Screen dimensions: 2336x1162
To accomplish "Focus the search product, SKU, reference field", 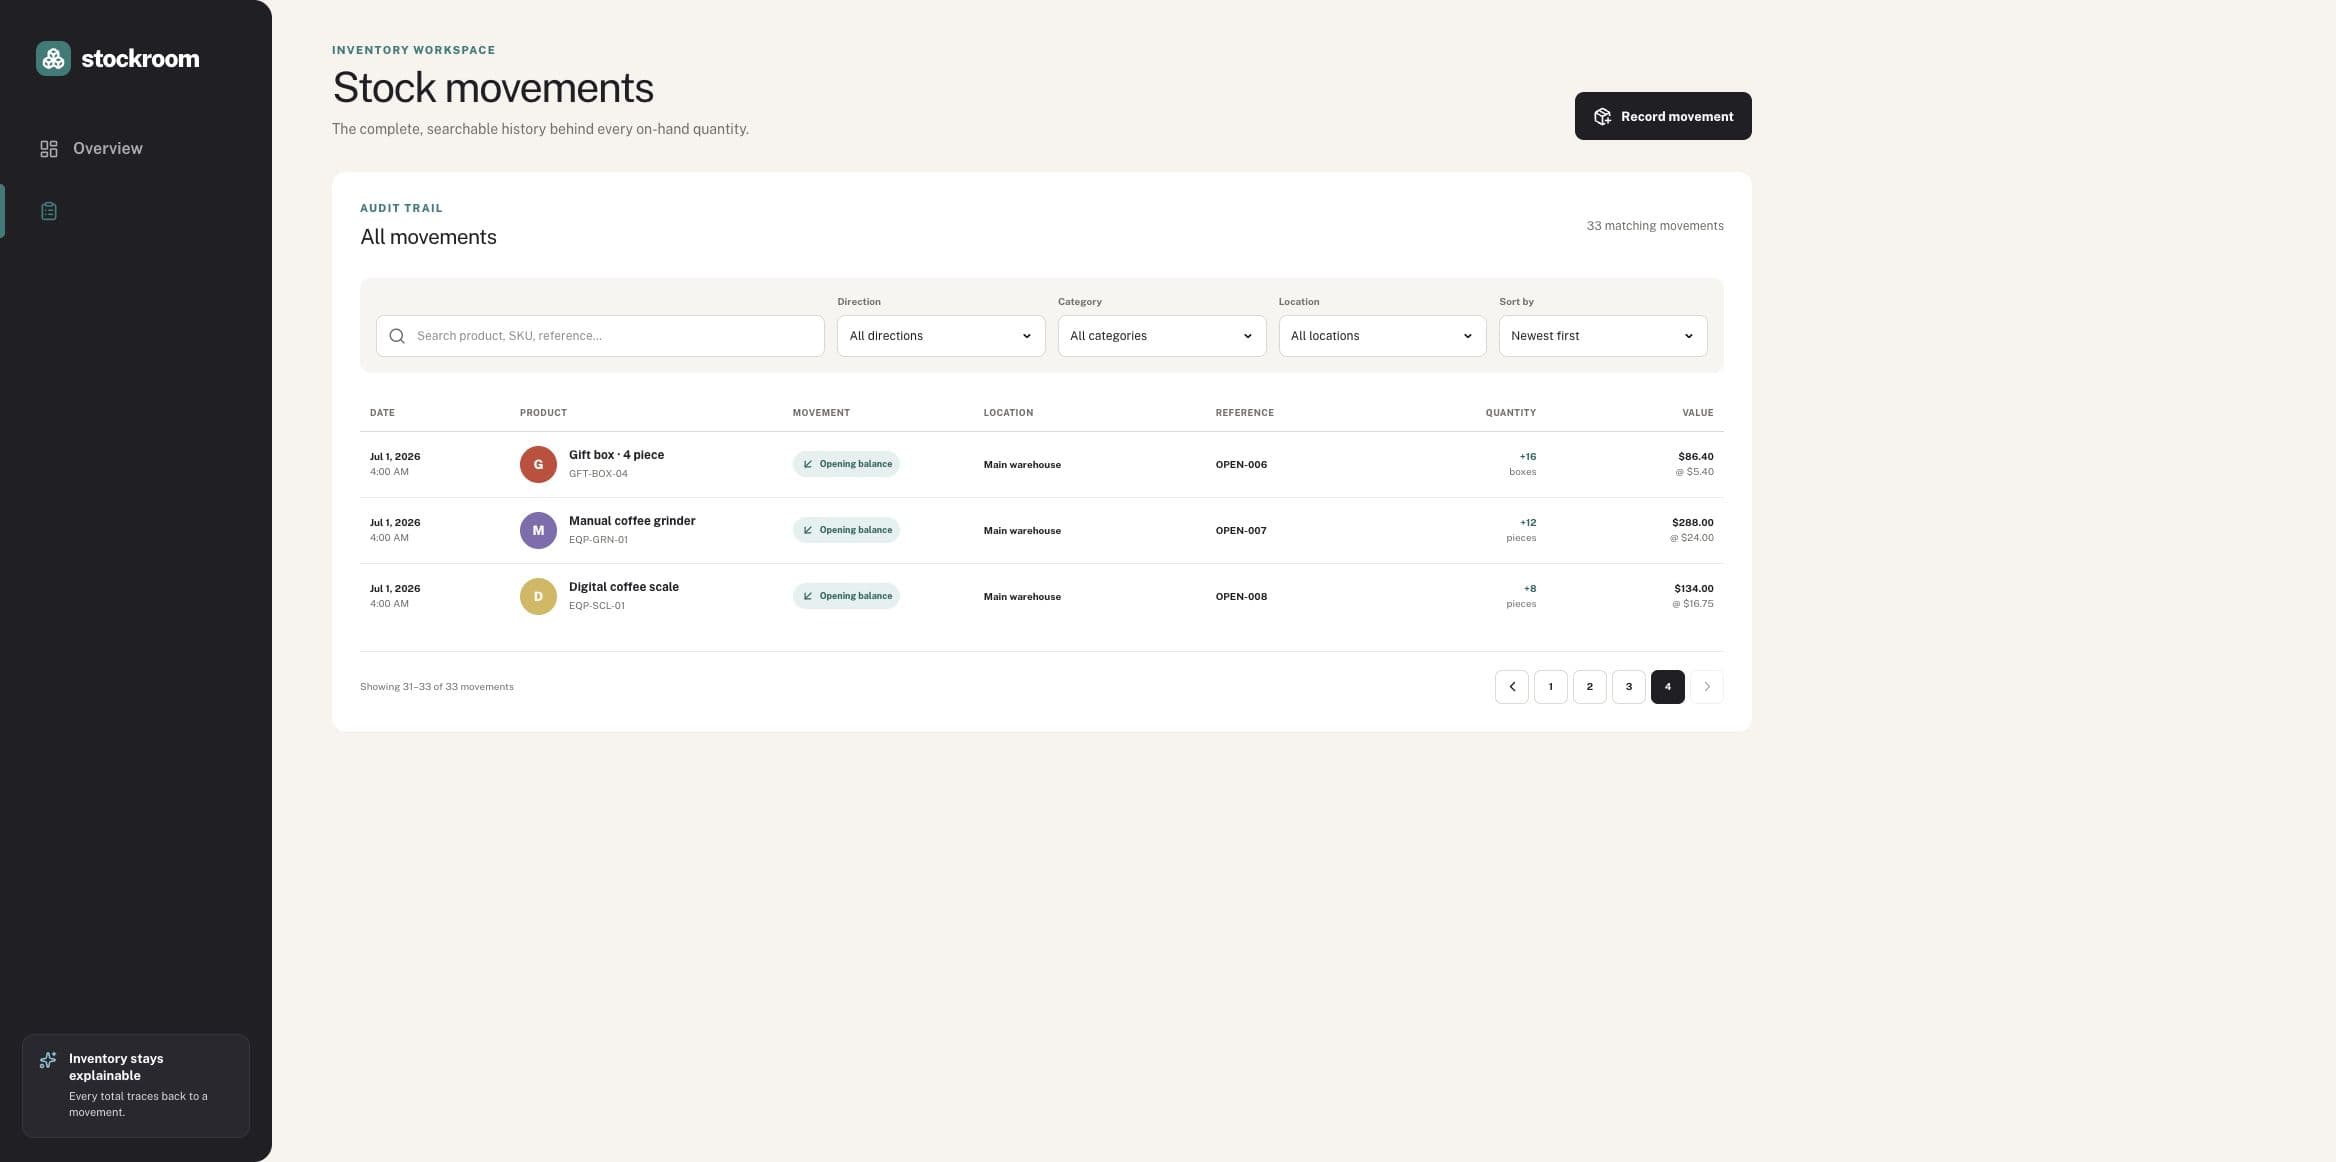I will tap(600, 336).
